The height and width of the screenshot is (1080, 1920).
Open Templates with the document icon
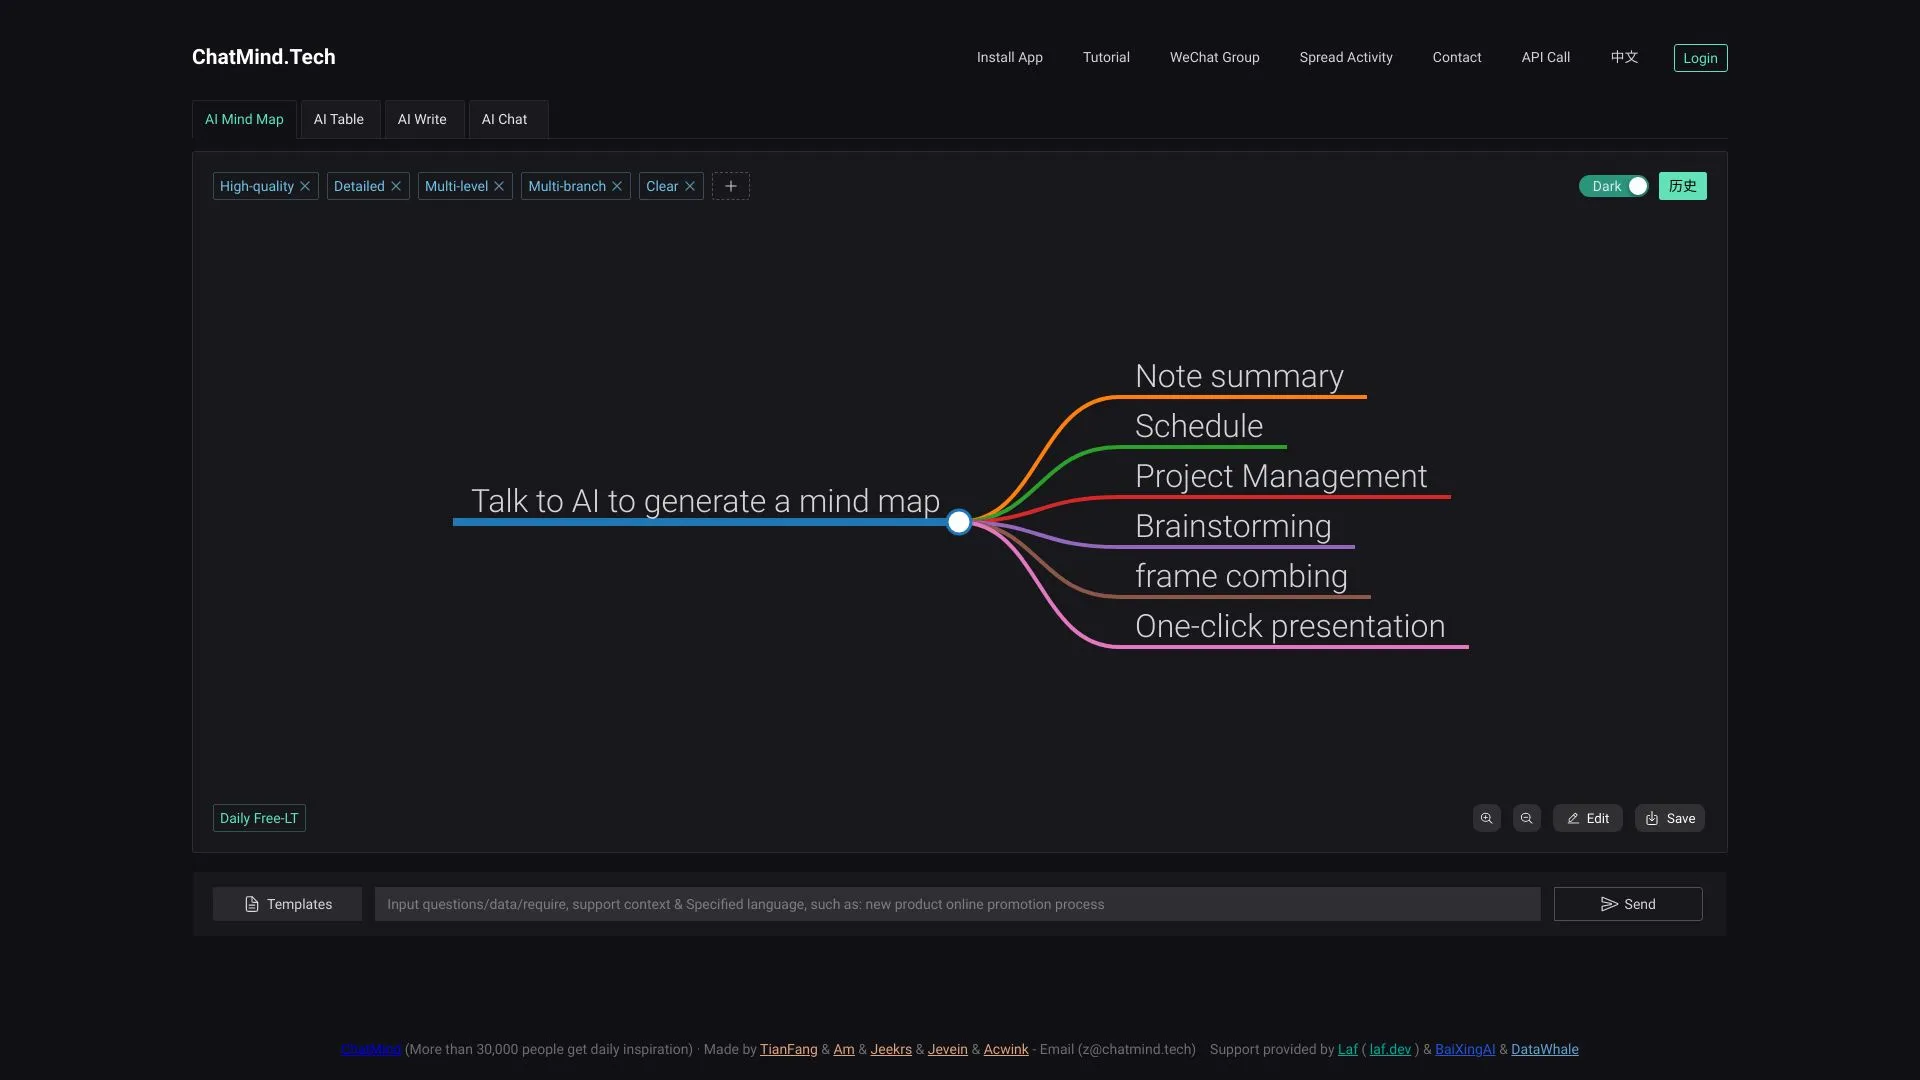[287, 903]
